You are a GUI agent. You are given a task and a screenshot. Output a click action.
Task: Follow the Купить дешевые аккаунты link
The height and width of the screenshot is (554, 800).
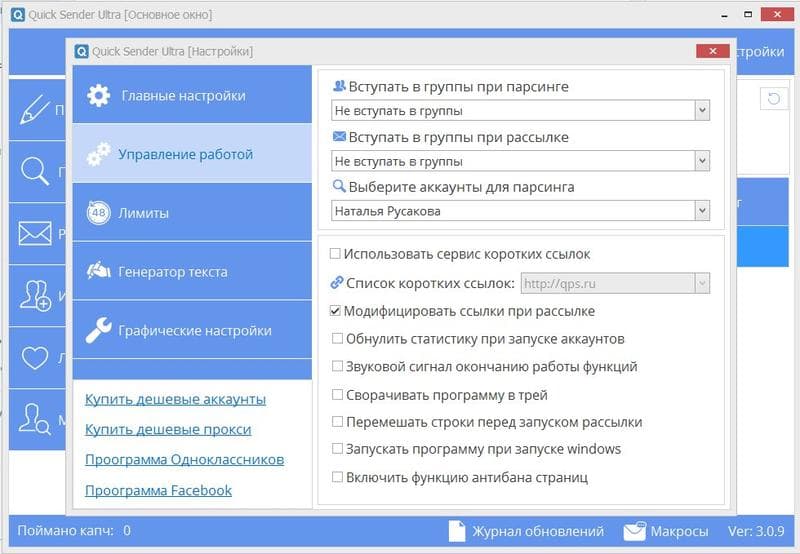(176, 399)
